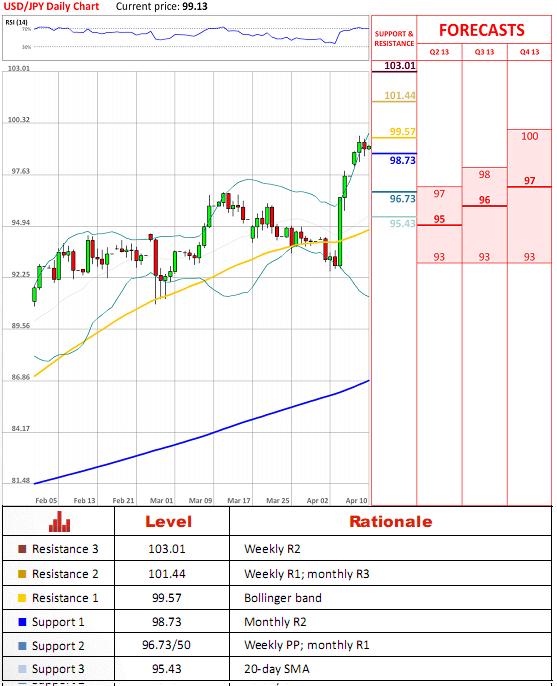Select the Q2 13 forecast column header

point(439,52)
